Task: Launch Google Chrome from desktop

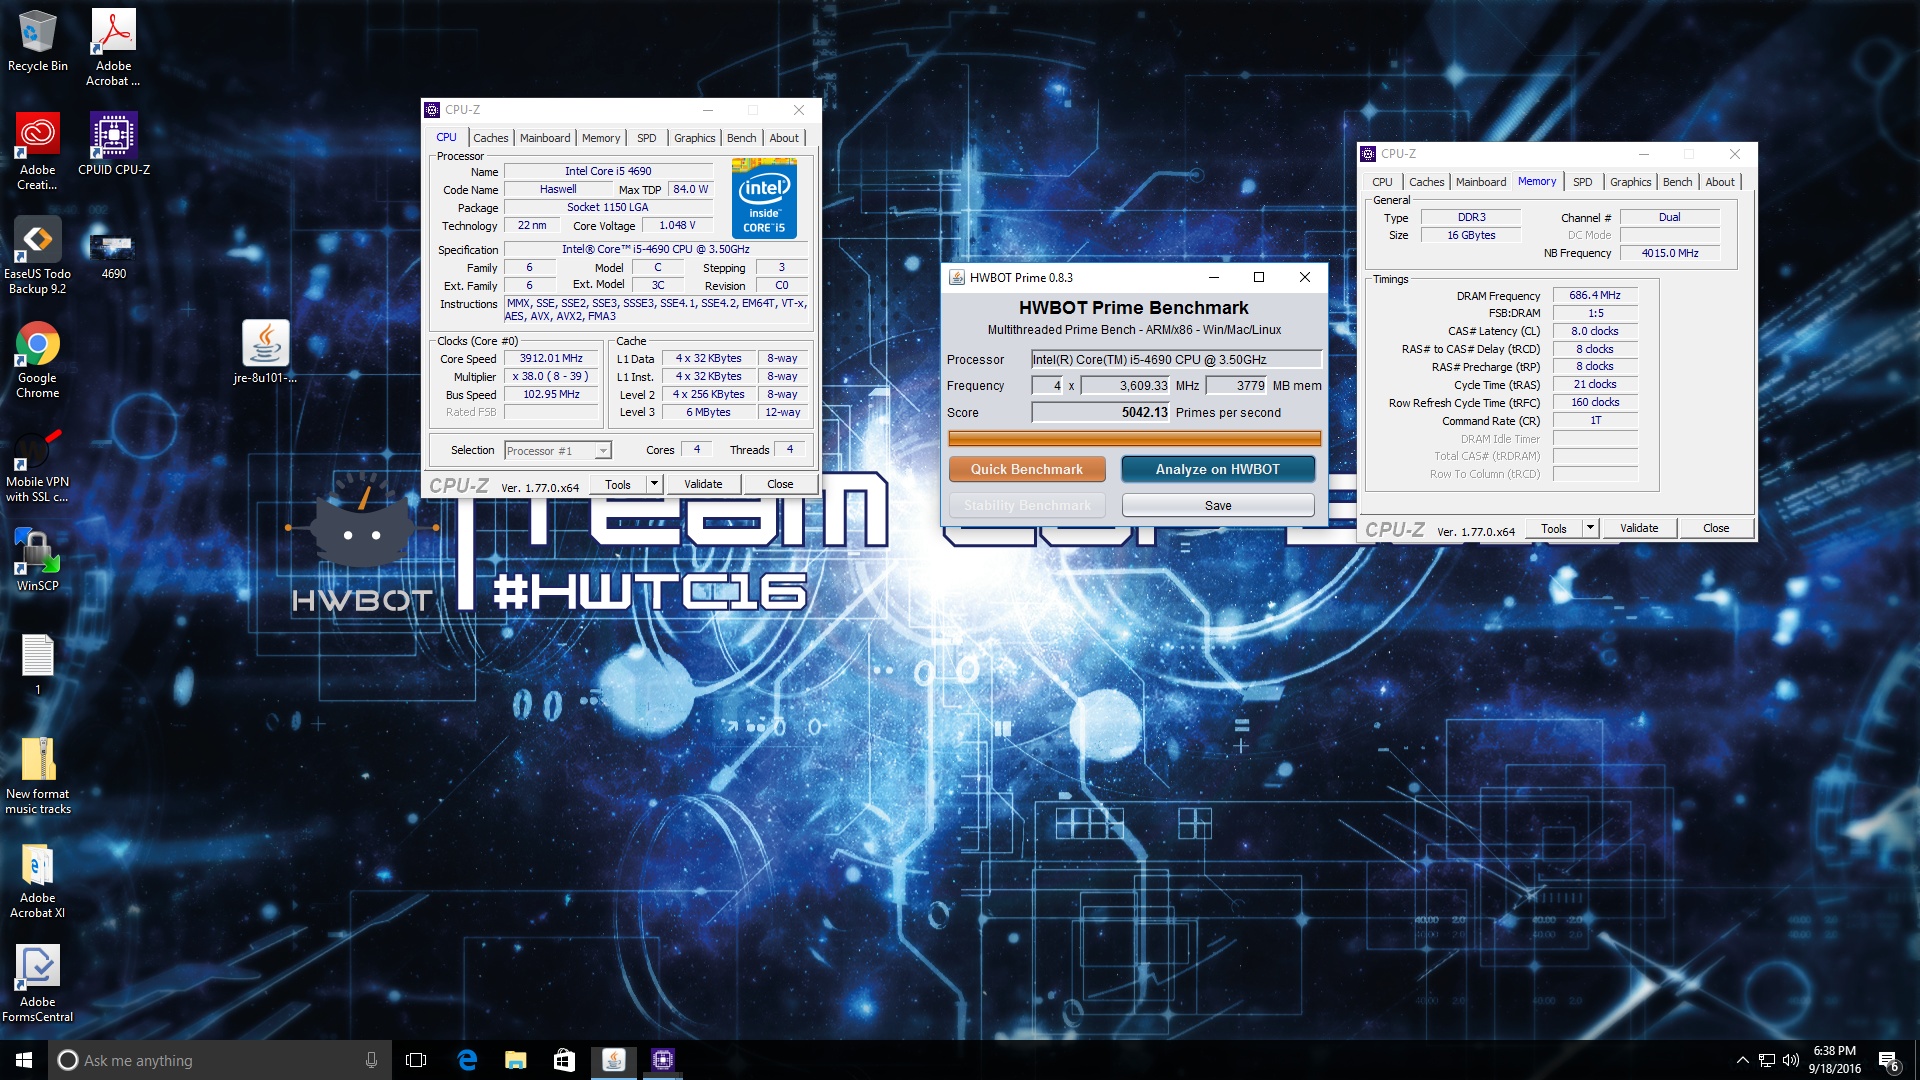Action: pos(37,360)
